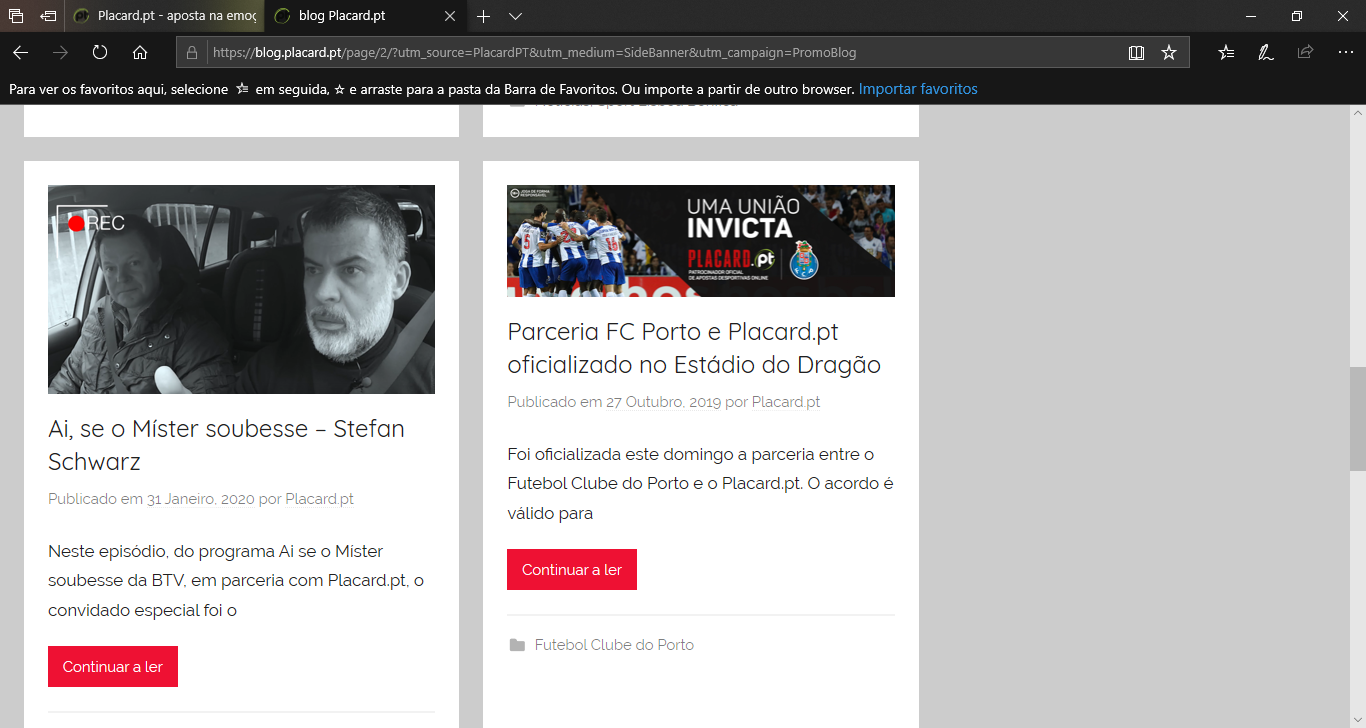Continuar a ler the Stefan Schwarz post
Viewport: 1366px width, 728px height.
pos(113,667)
